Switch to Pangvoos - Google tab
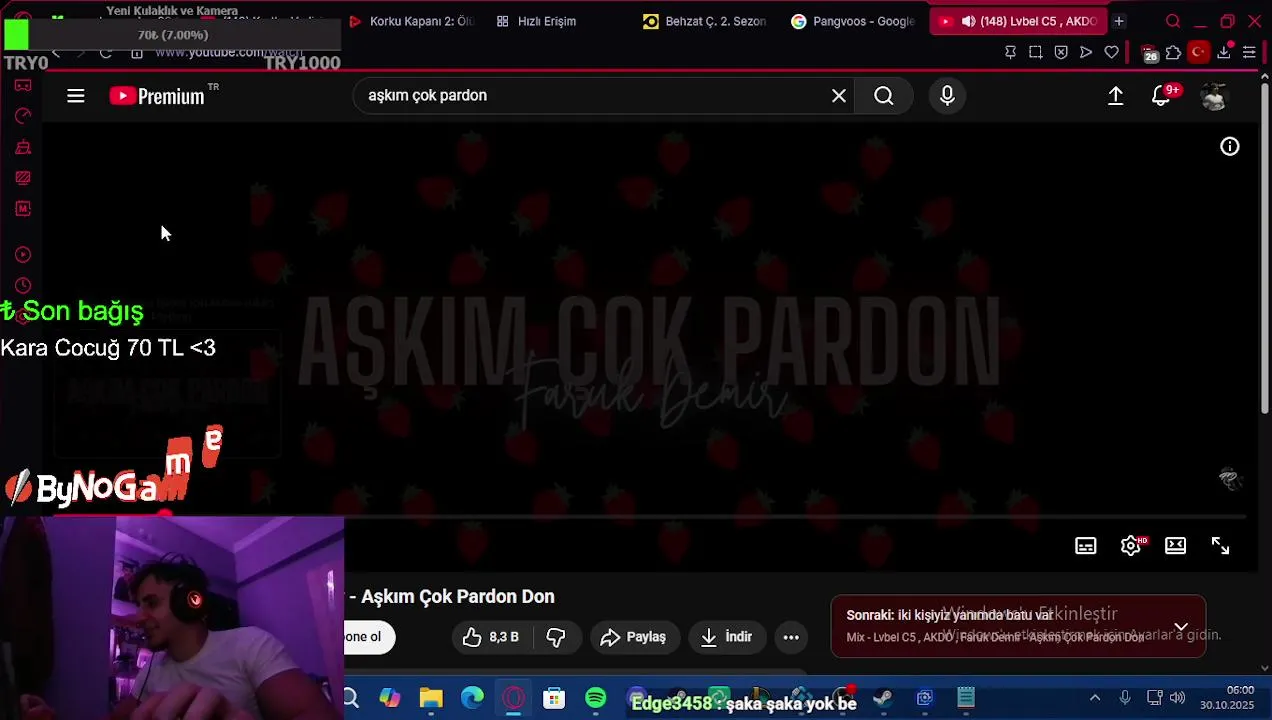 pyautogui.click(x=852, y=21)
